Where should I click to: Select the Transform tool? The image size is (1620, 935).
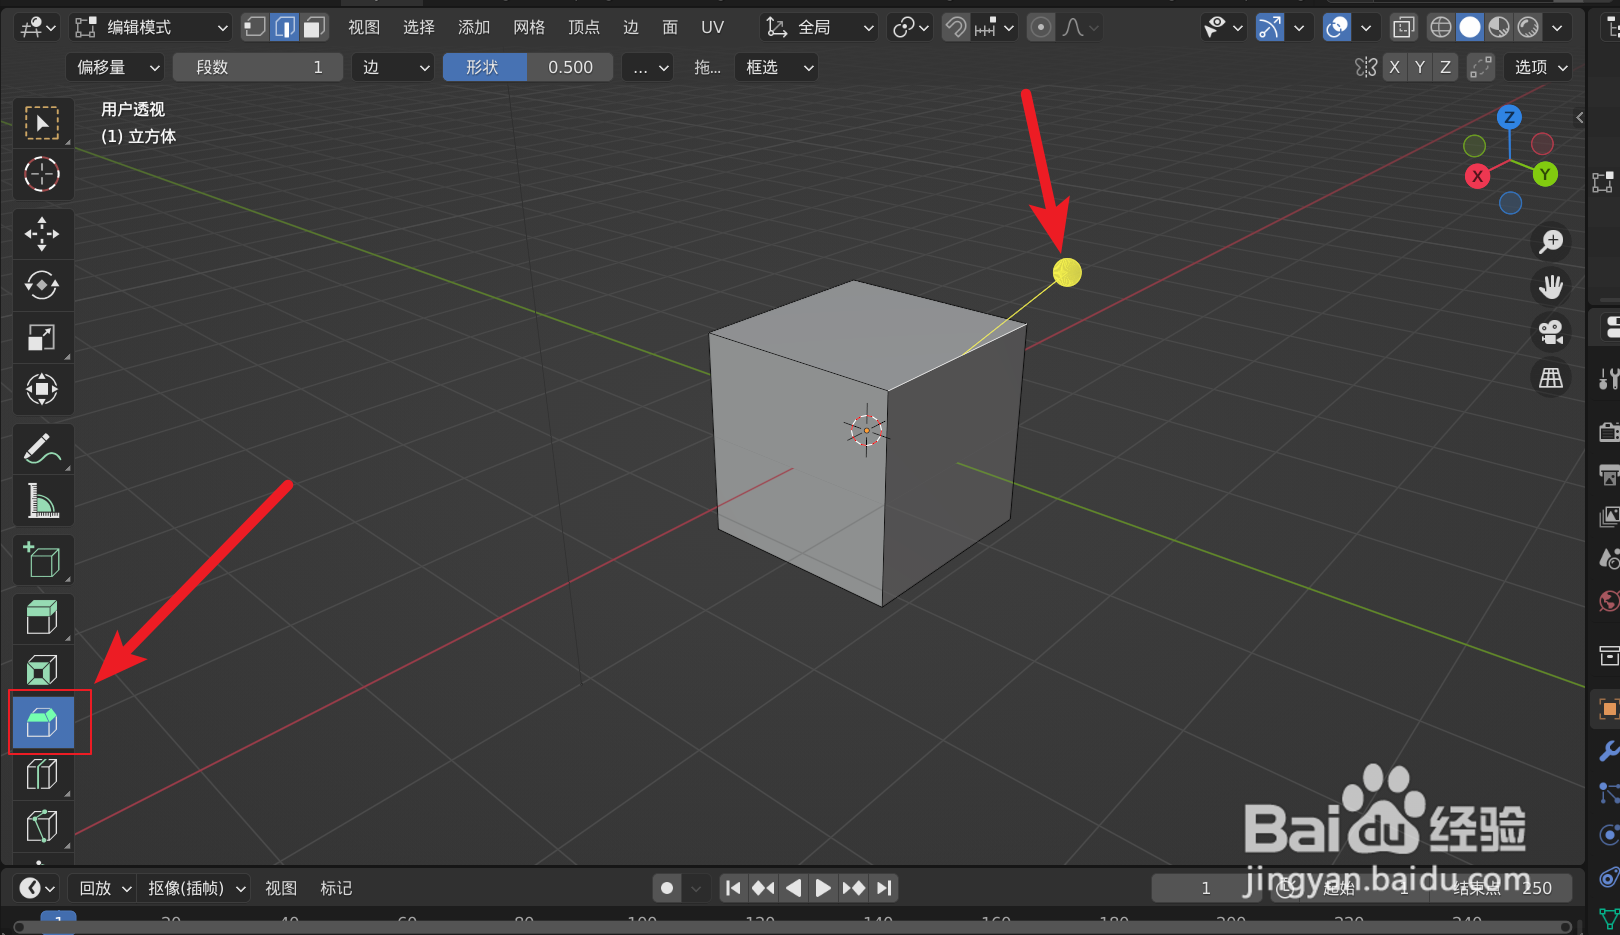42,389
